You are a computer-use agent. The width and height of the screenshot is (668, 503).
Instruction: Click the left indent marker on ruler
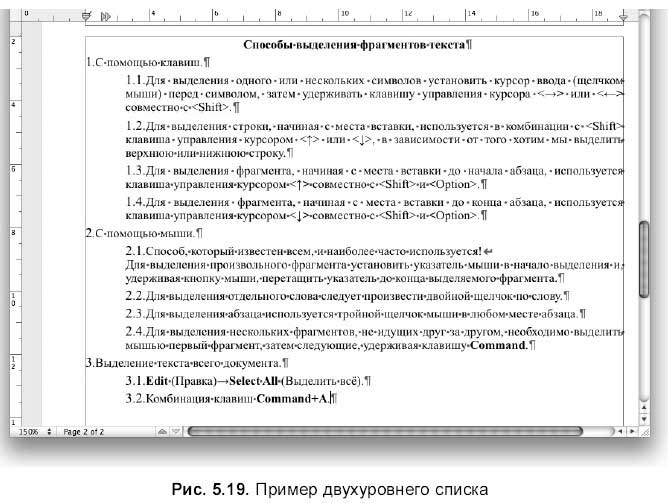pyautogui.click(x=87, y=16)
